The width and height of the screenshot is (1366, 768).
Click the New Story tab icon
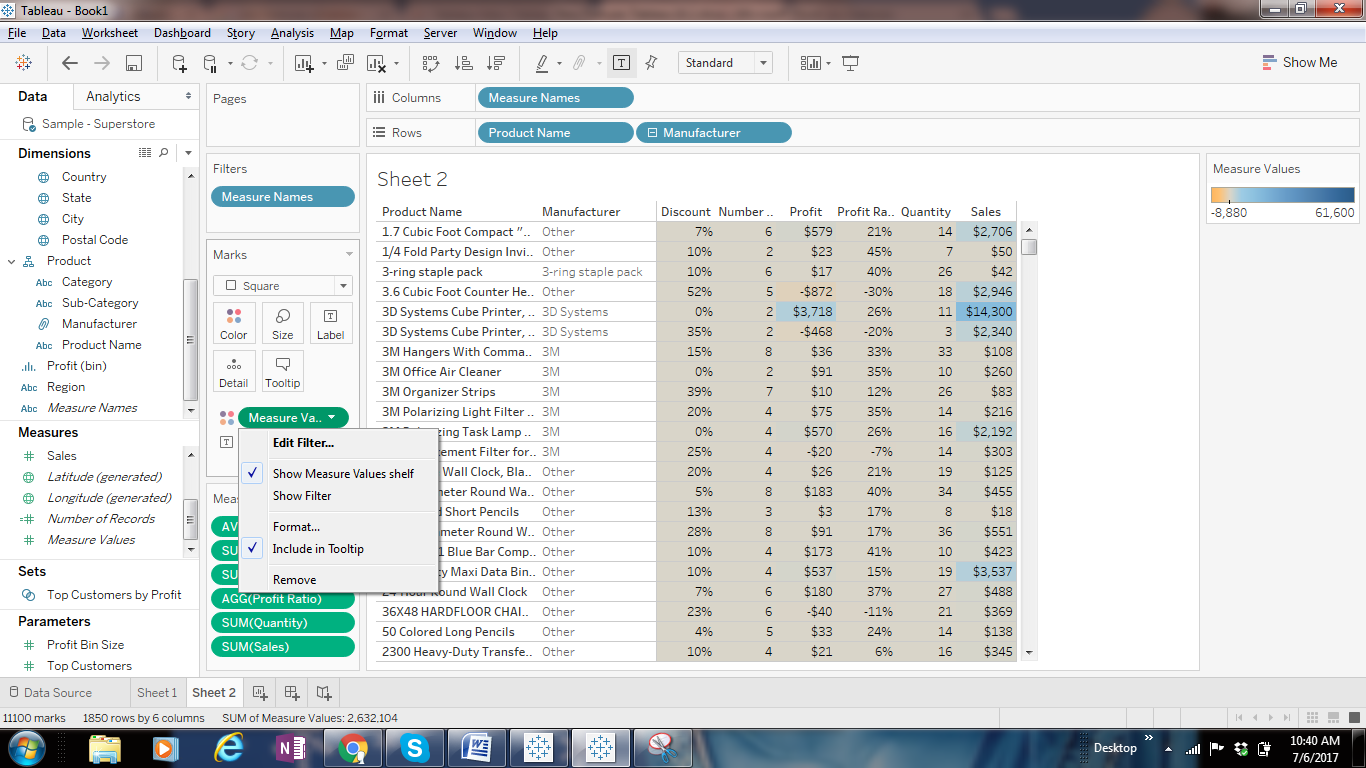[x=324, y=692]
